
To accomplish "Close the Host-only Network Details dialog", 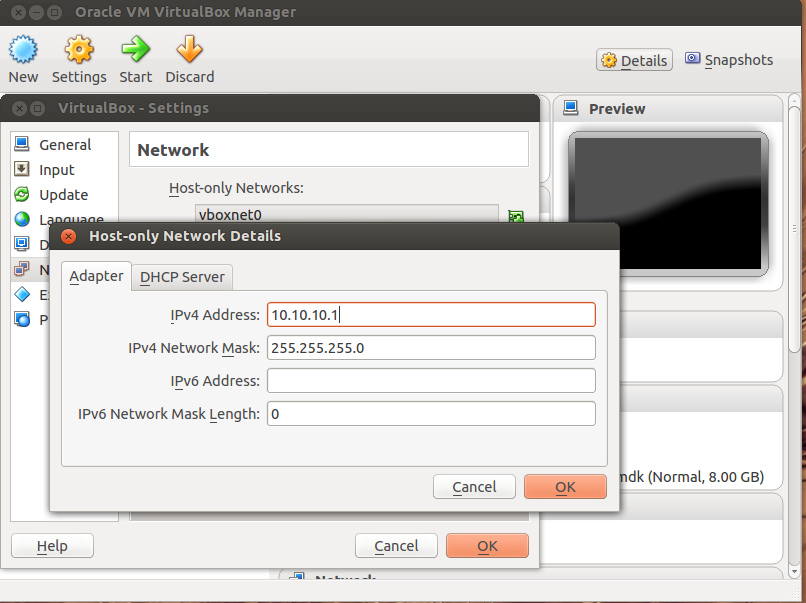I will pyautogui.click(x=68, y=236).
